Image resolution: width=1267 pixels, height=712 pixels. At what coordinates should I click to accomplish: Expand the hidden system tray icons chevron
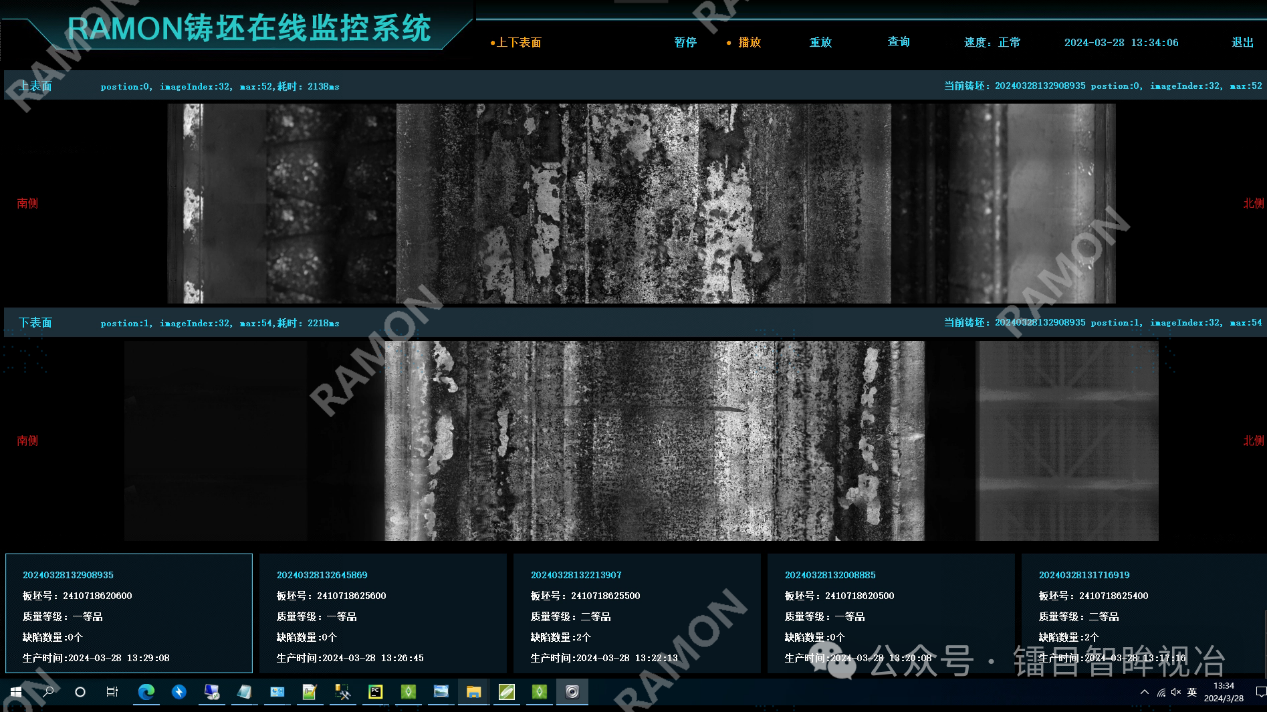pyautogui.click(x=1144, y=692)
